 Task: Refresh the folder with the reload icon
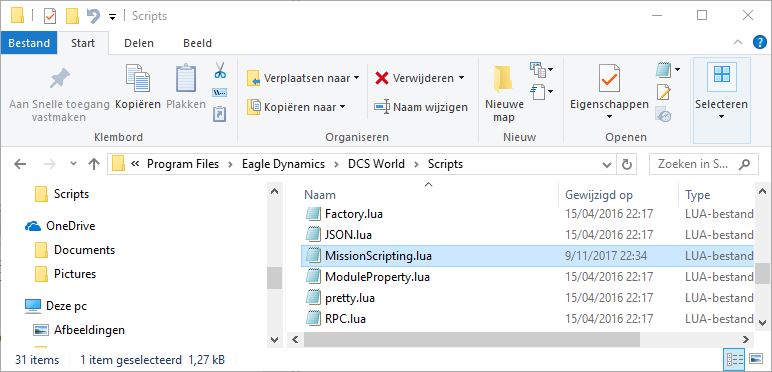coord(627,164)
